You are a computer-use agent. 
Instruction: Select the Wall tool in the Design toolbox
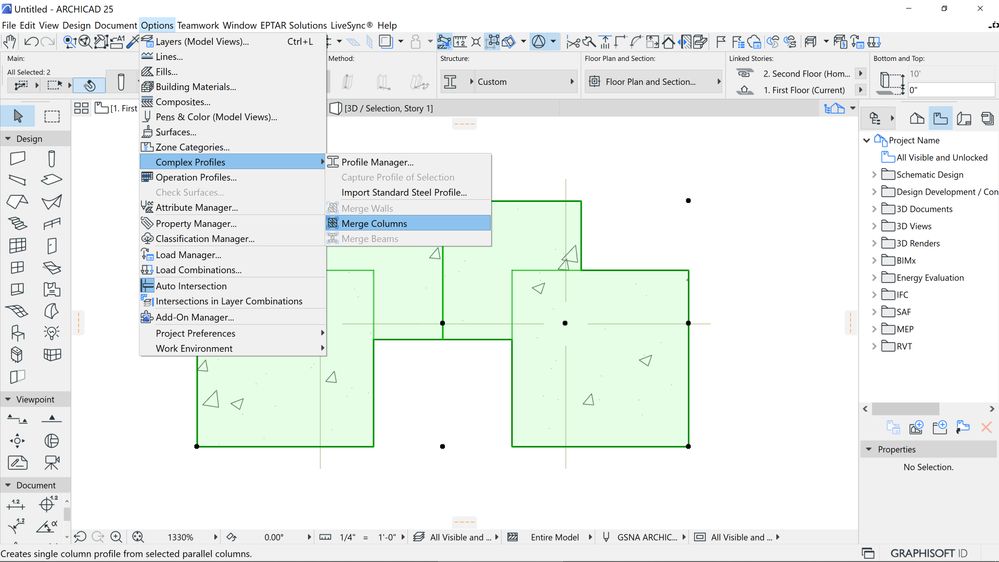coord(17,158)
